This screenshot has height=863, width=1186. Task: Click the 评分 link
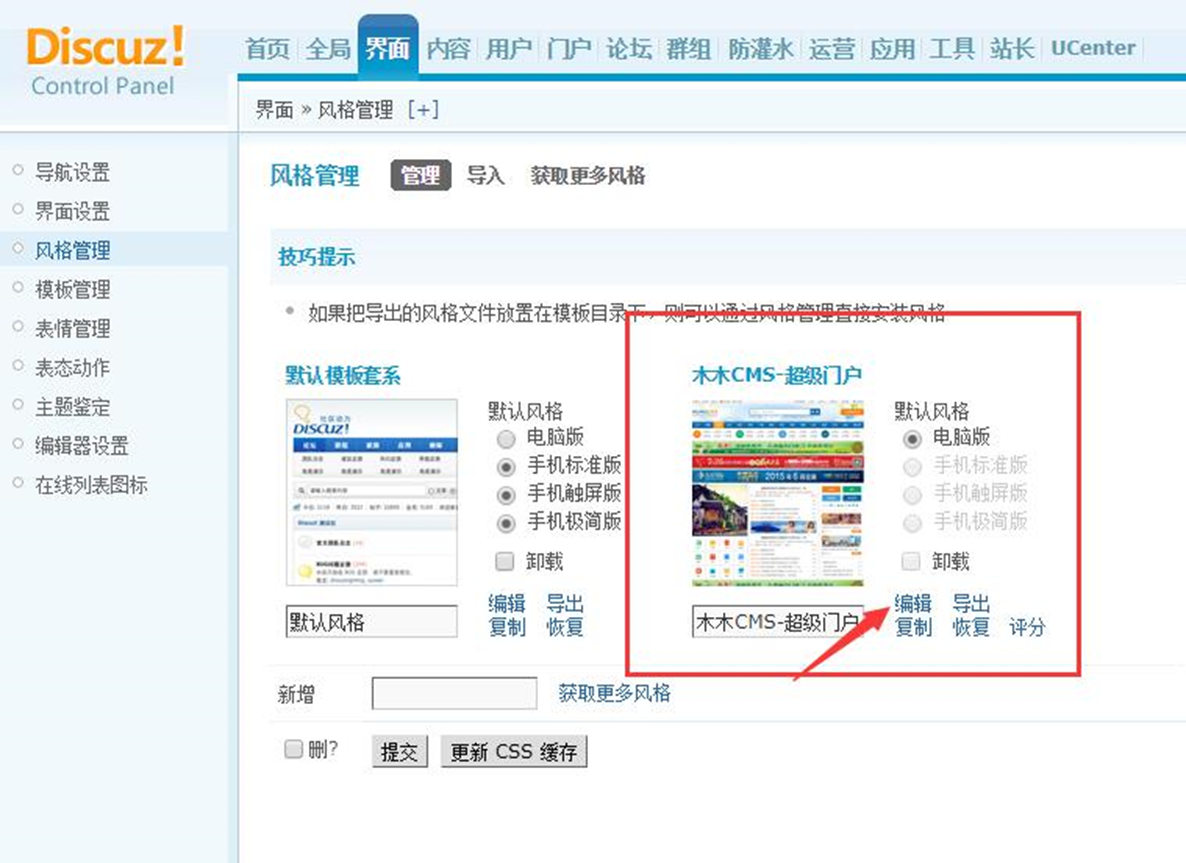pyautogui.click(x=1028, y=627)
